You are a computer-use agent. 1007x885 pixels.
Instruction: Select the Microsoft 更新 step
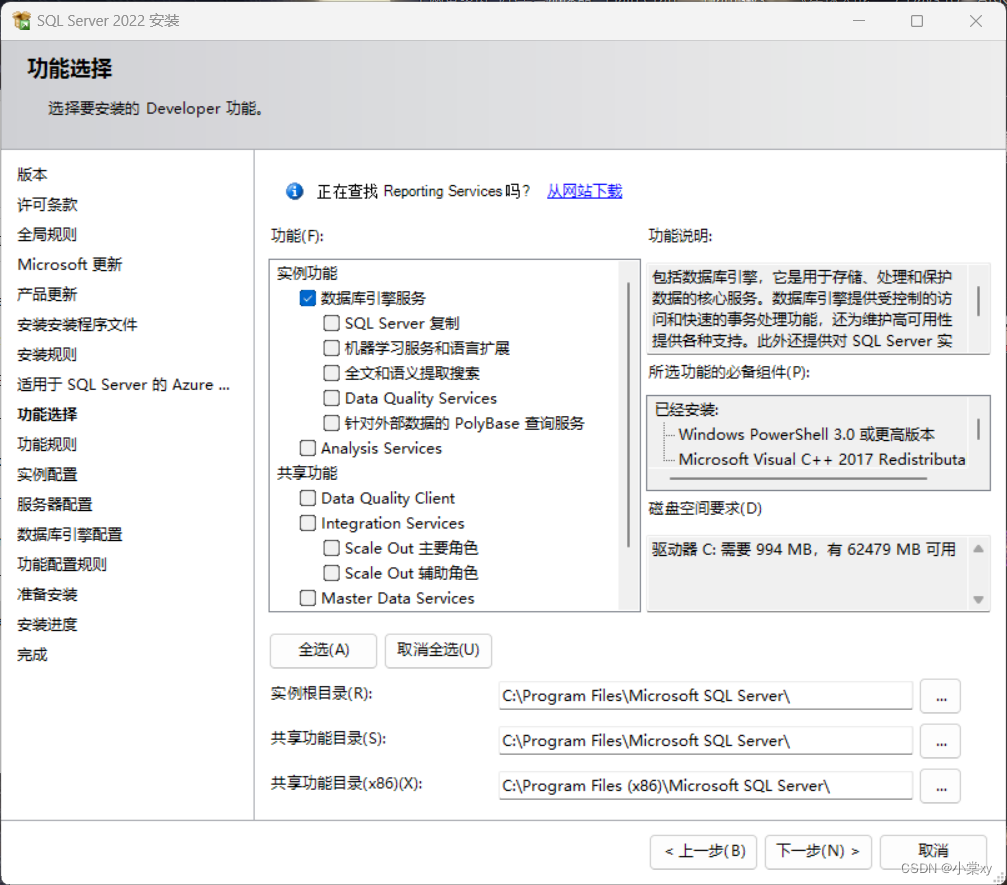click(x=70, y=265)
